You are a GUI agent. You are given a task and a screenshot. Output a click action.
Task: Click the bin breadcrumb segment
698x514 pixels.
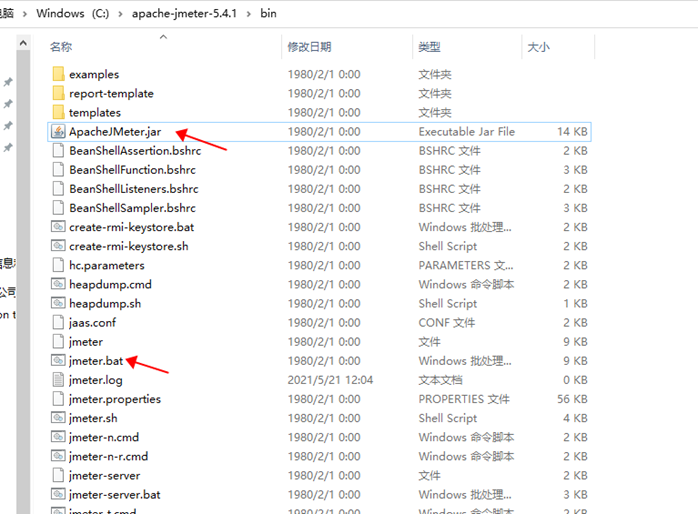click(268, 13)
